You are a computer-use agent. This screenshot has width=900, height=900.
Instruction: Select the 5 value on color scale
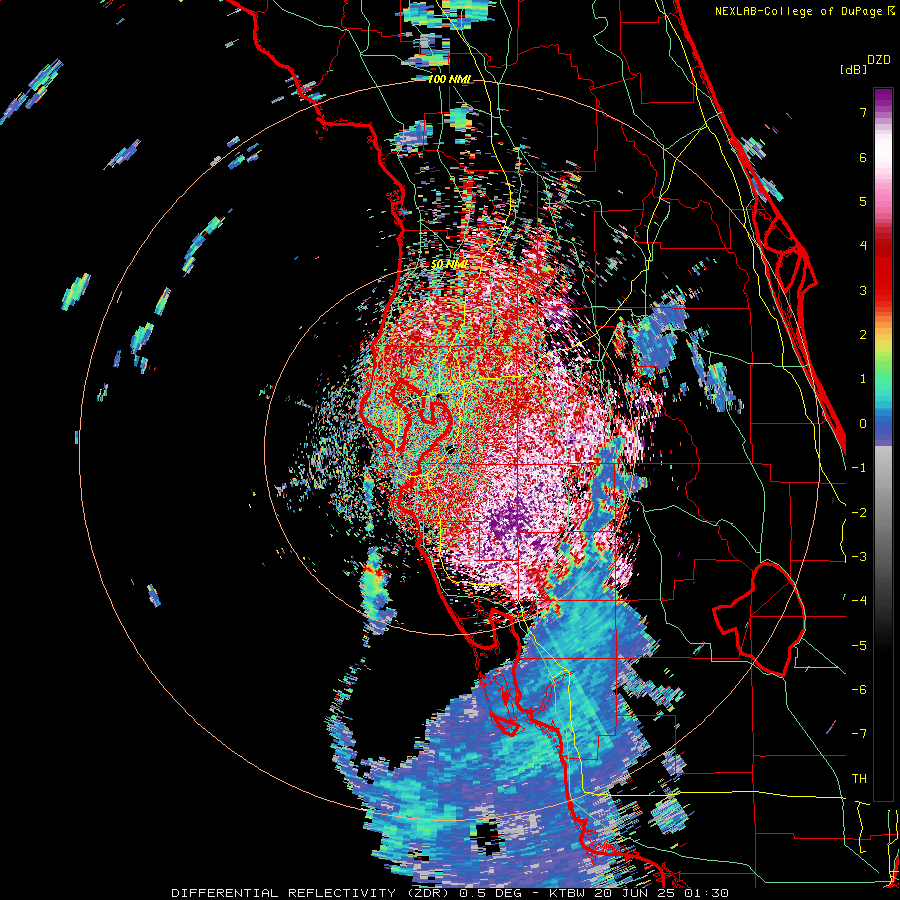863,201
